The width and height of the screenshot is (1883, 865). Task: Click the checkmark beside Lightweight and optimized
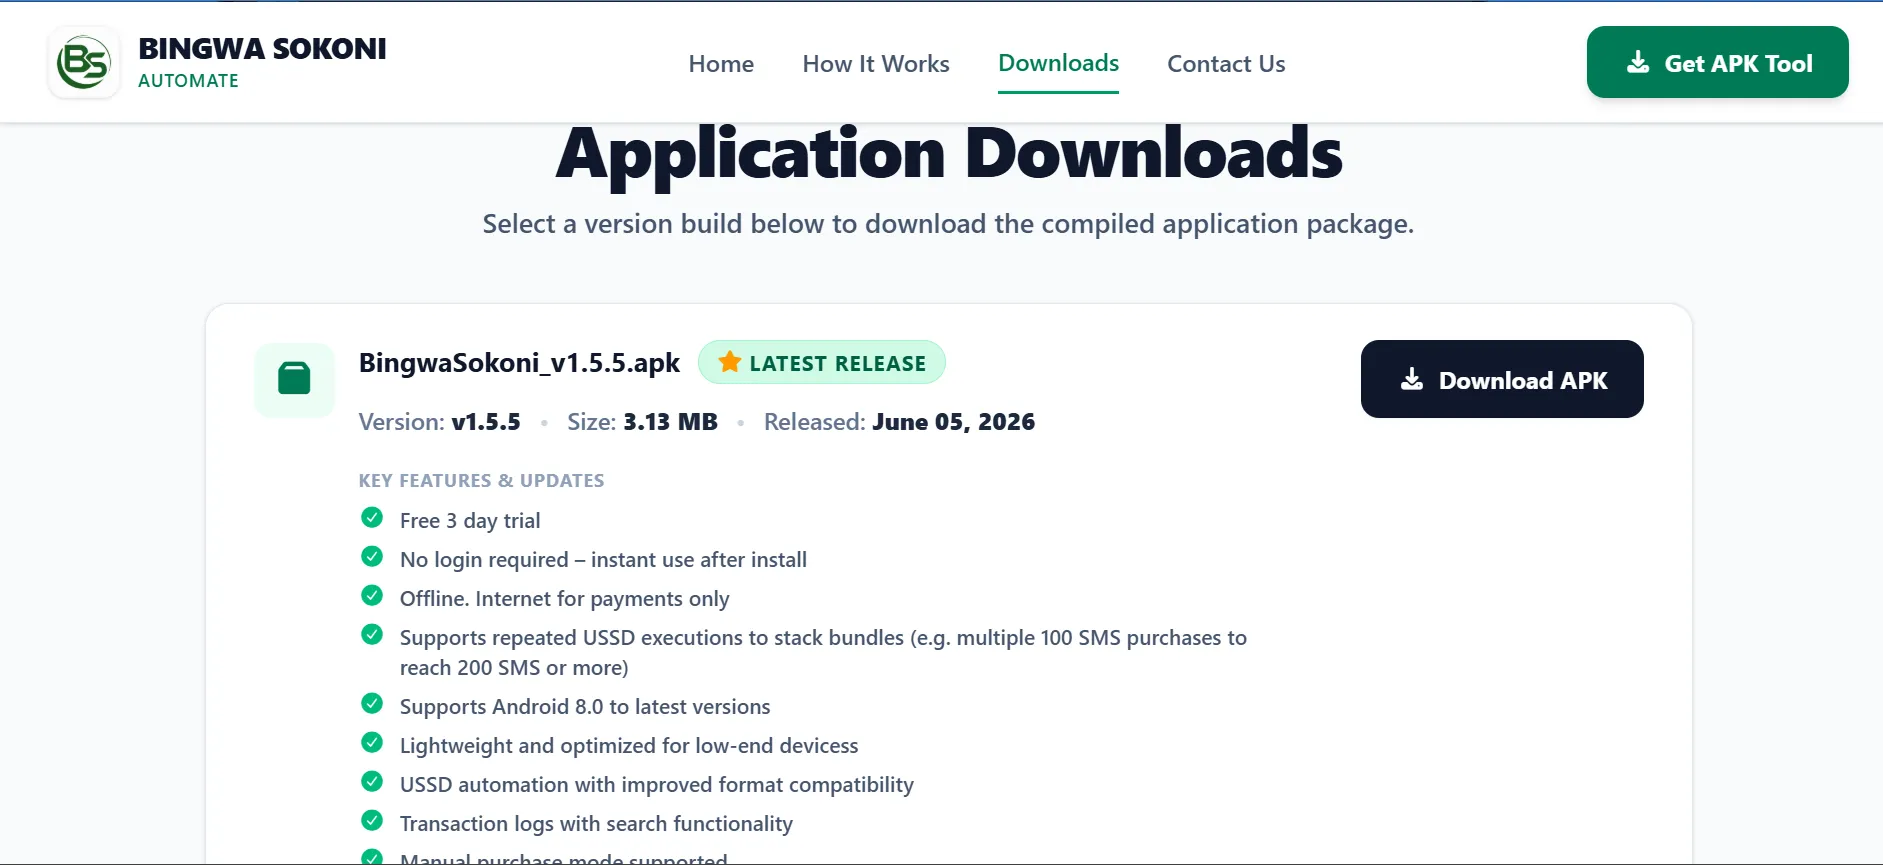click(372, 742)
